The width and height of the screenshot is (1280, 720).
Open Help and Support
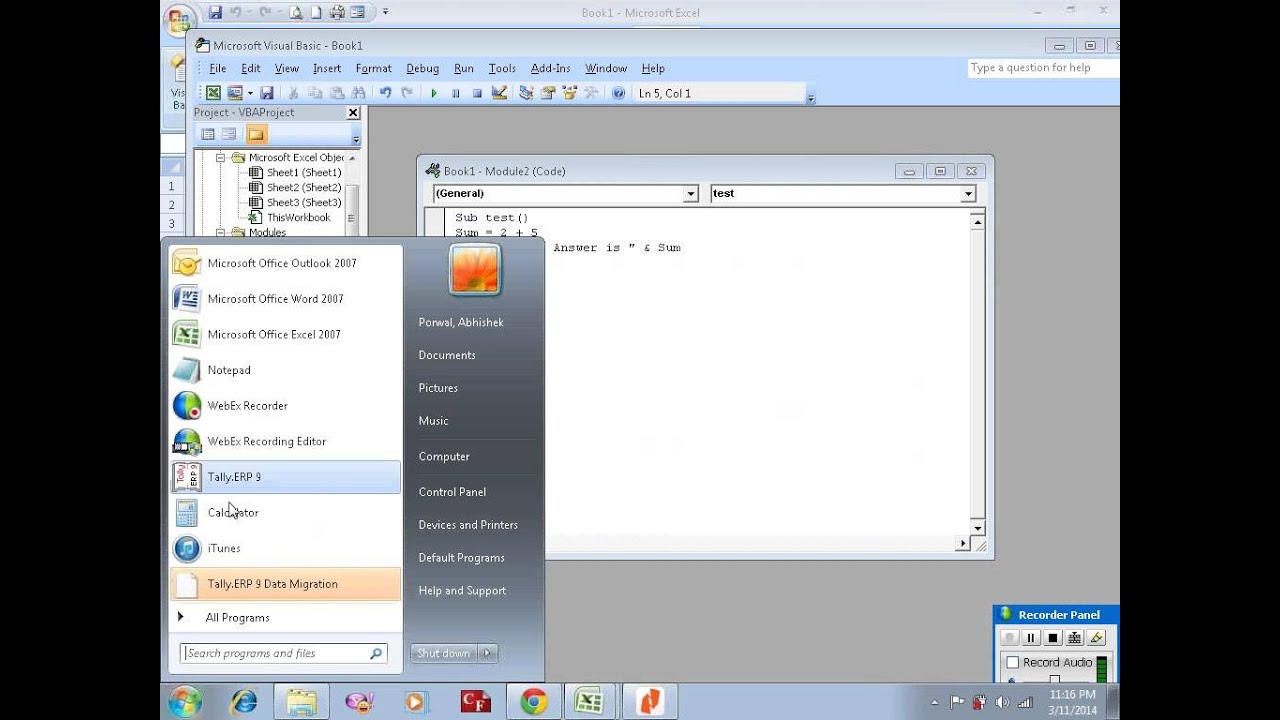click(x=462, y=591)
